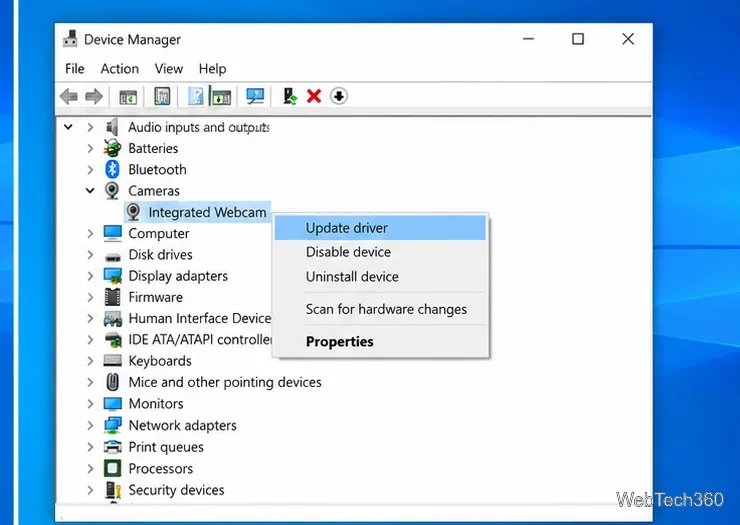Close the Device Manager window
The width and height of the screenshot is (740, 525).
pyautogui.click(x=628, y=39)
